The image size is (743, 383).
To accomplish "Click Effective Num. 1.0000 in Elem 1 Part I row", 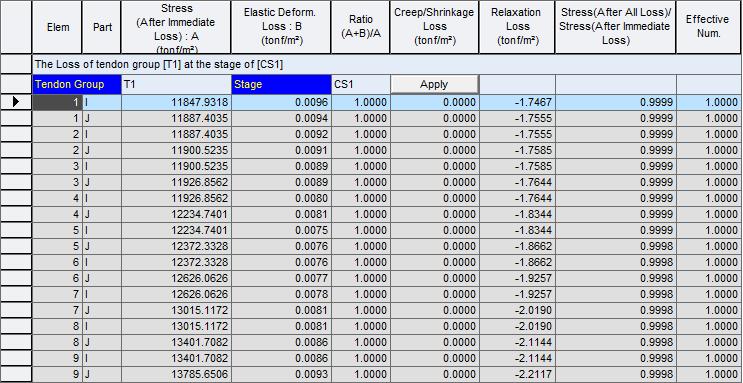I will [709, 102].
